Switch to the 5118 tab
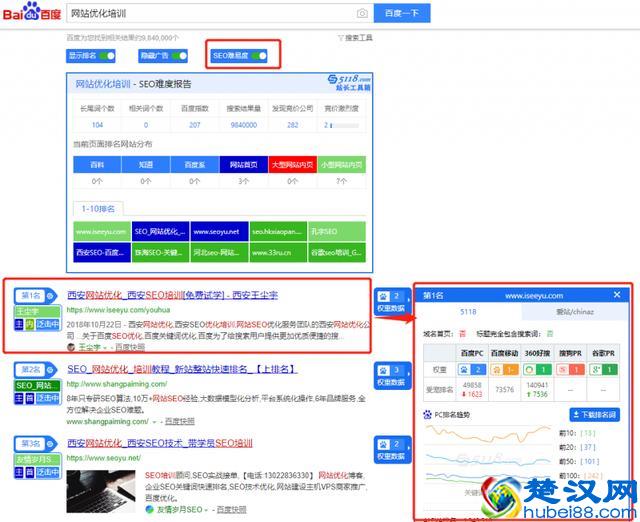 pos(468,312)
